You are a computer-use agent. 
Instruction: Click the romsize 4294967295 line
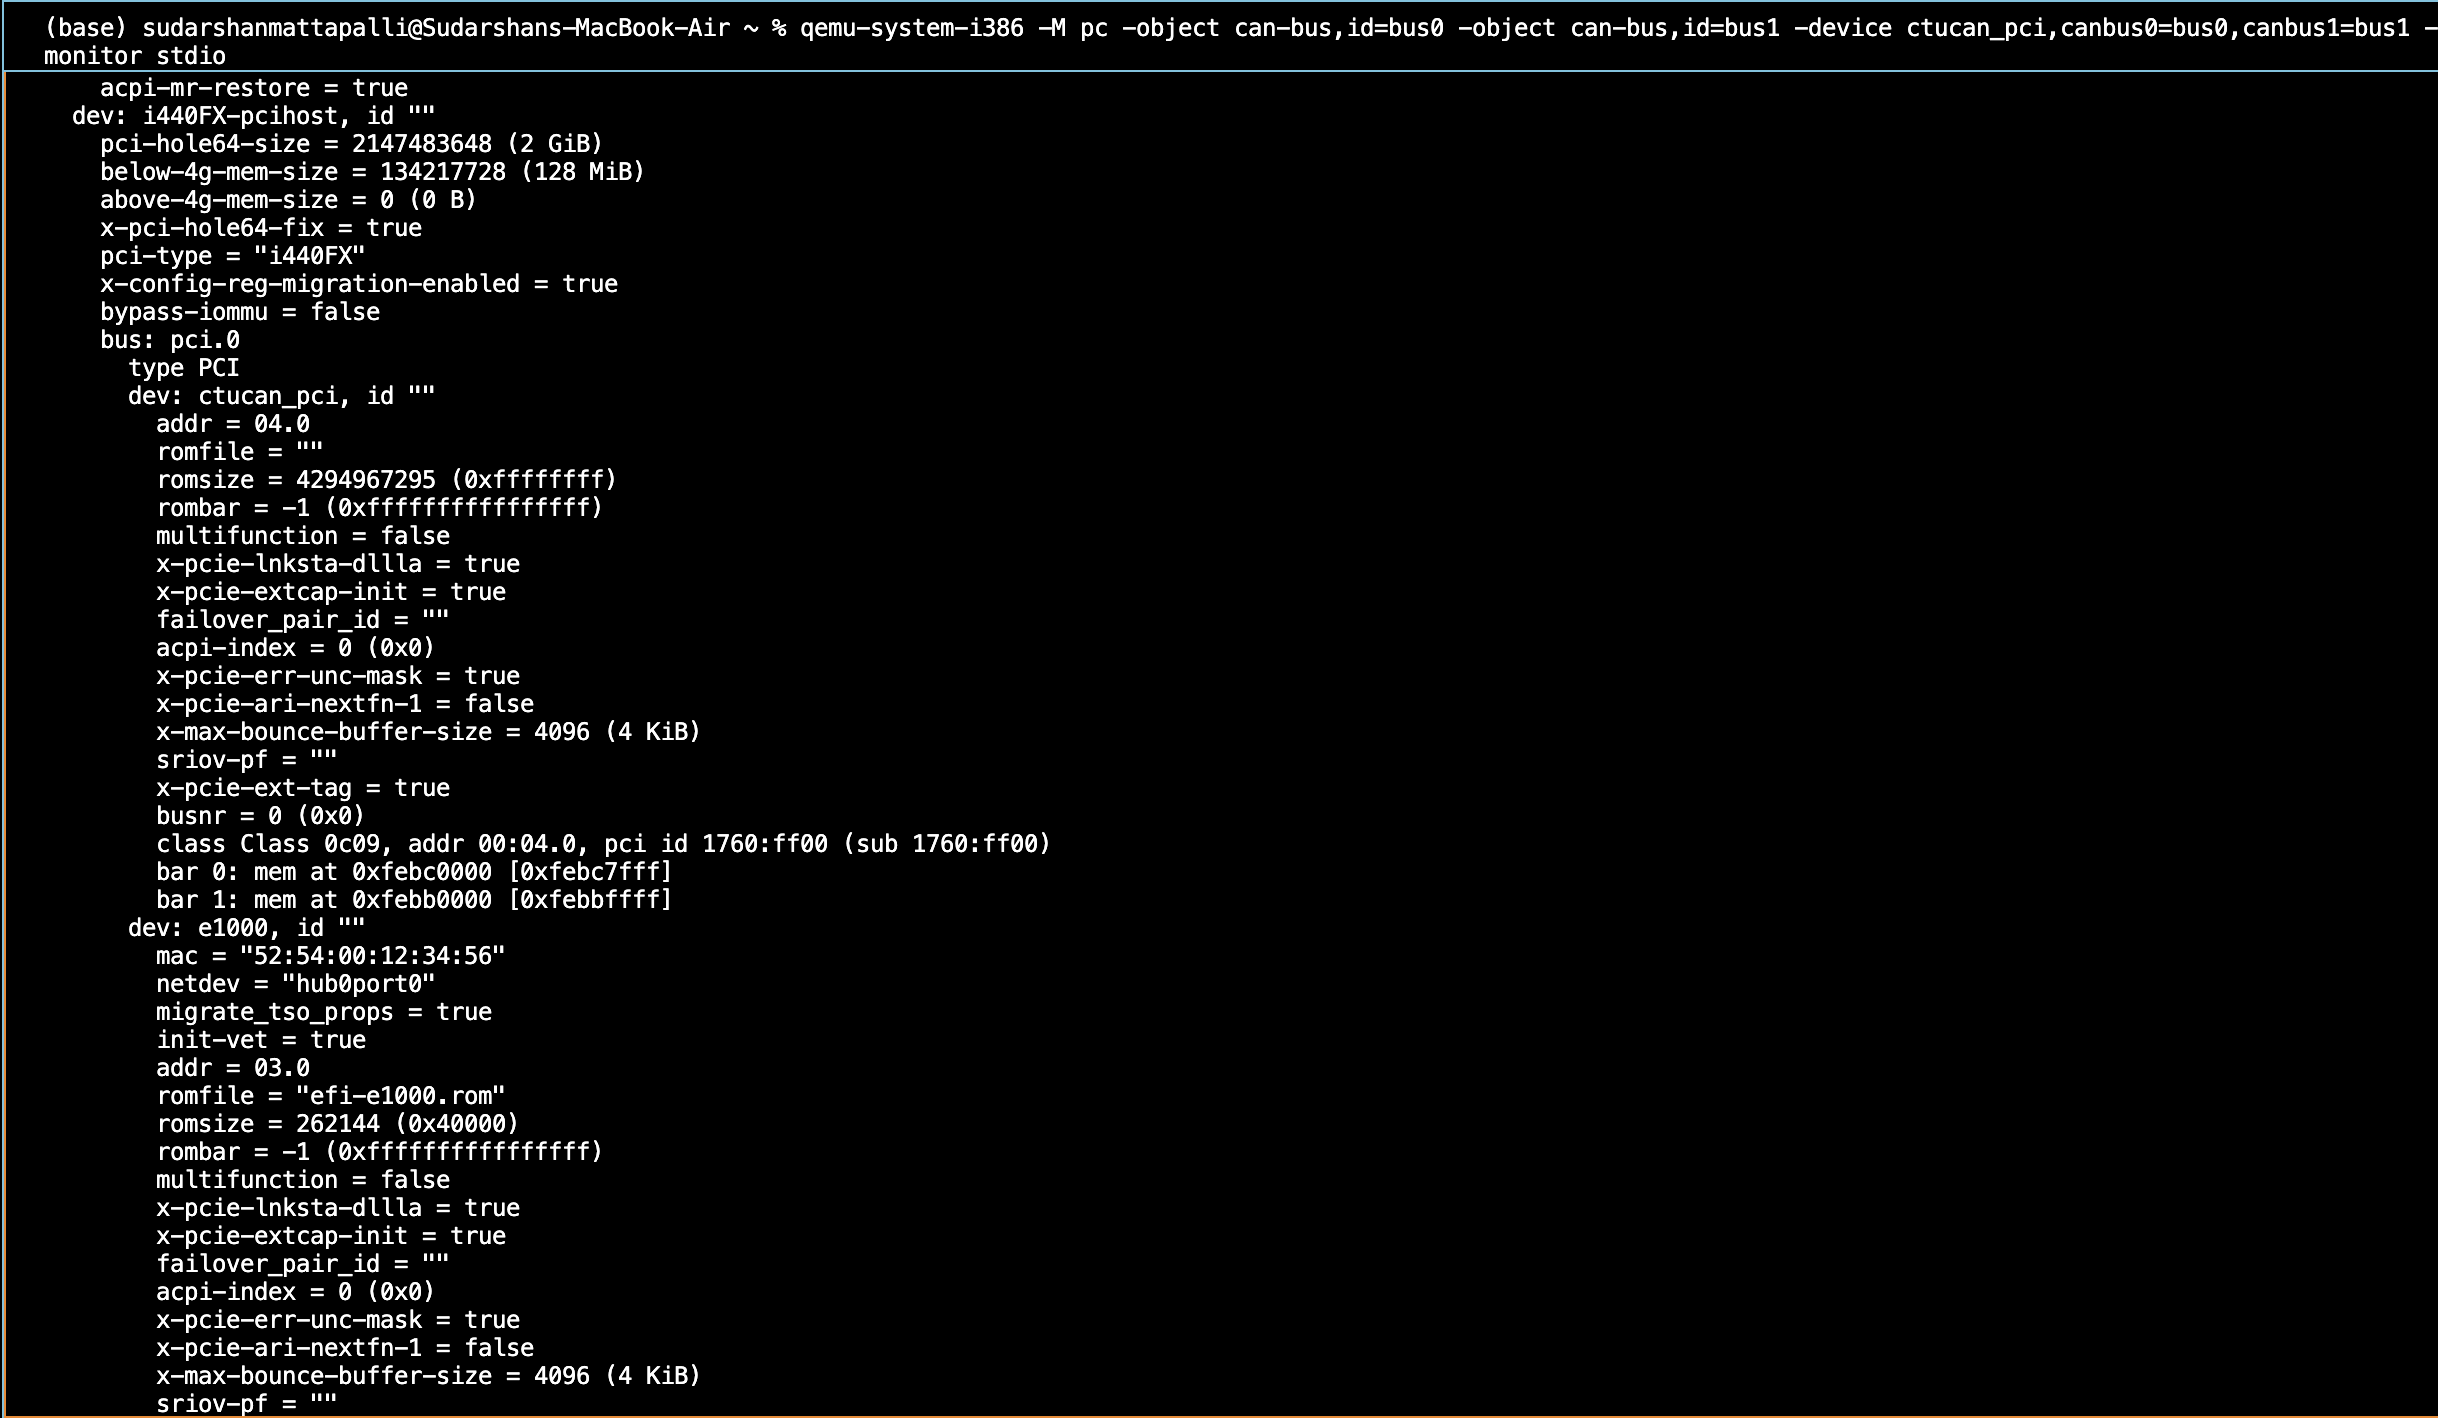[x=386, y=480]
